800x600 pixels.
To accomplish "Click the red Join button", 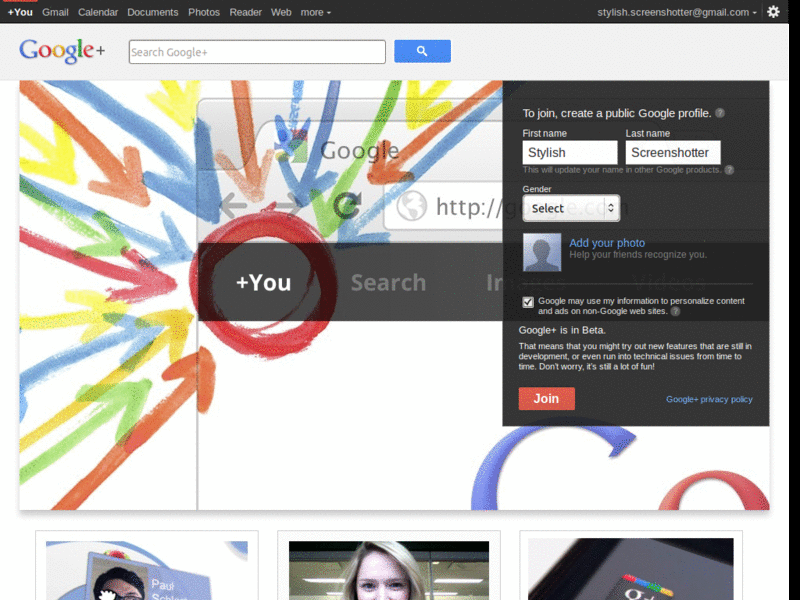I will tap(546, 398).
